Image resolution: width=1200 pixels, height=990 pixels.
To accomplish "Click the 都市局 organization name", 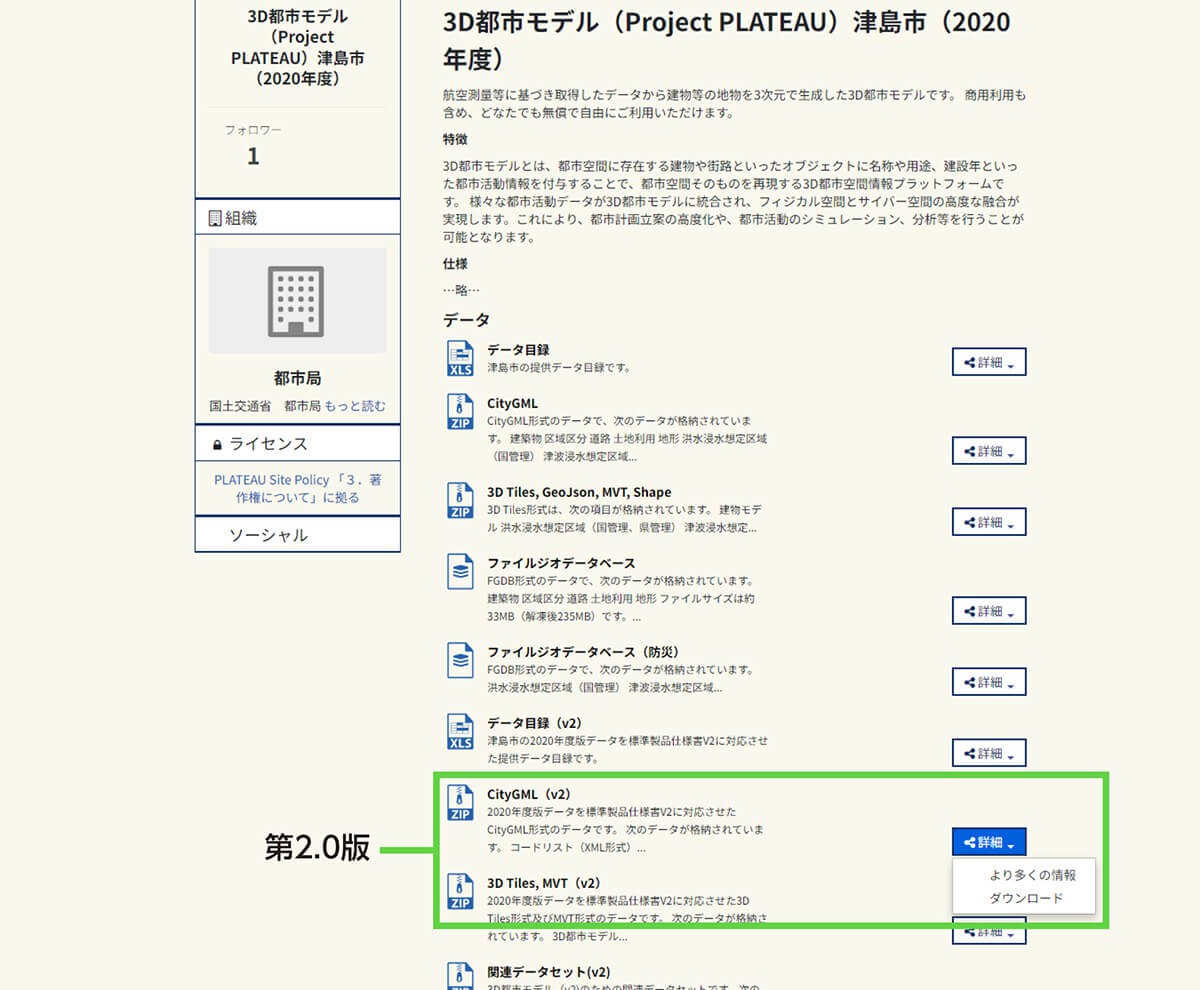I will [297, 379].
